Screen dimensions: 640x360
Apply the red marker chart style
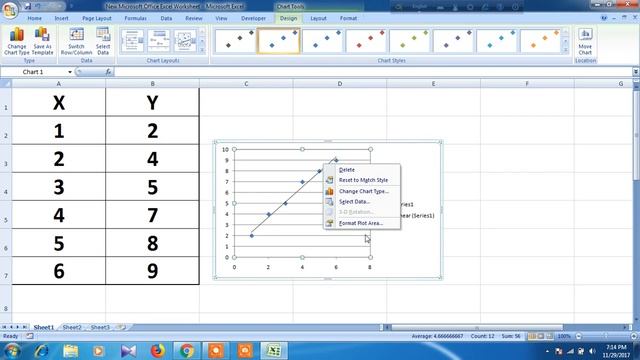pos(366,41)
